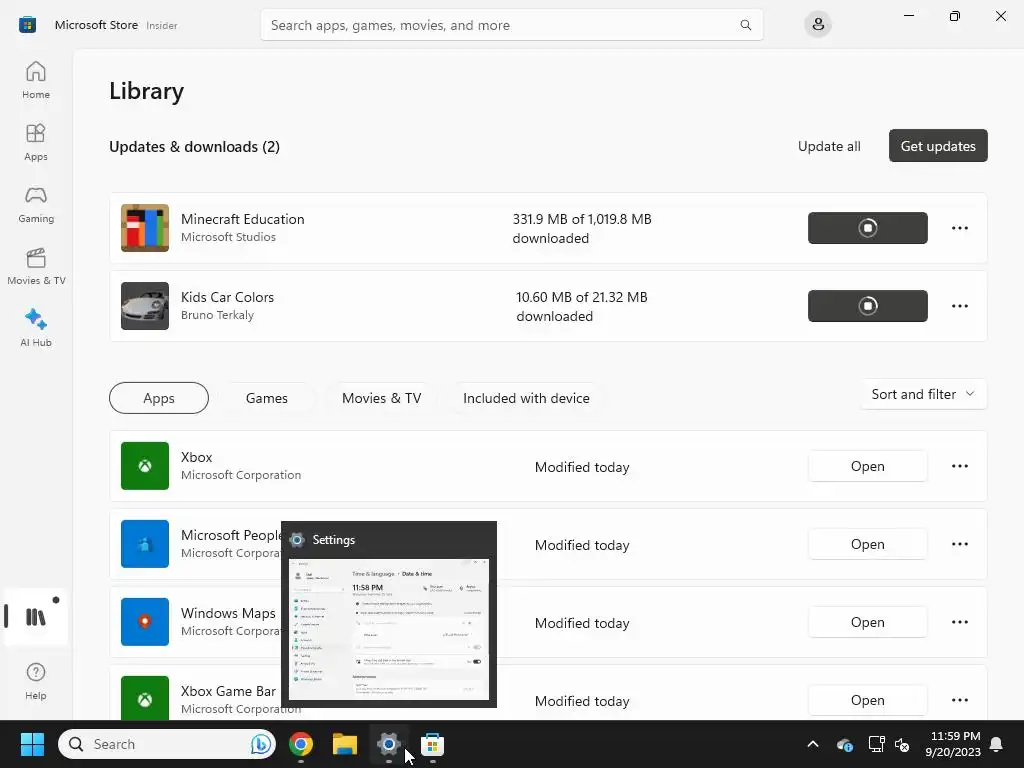
Task: Open Chrome from the taskbar
Action: click(x=300, y=744)
